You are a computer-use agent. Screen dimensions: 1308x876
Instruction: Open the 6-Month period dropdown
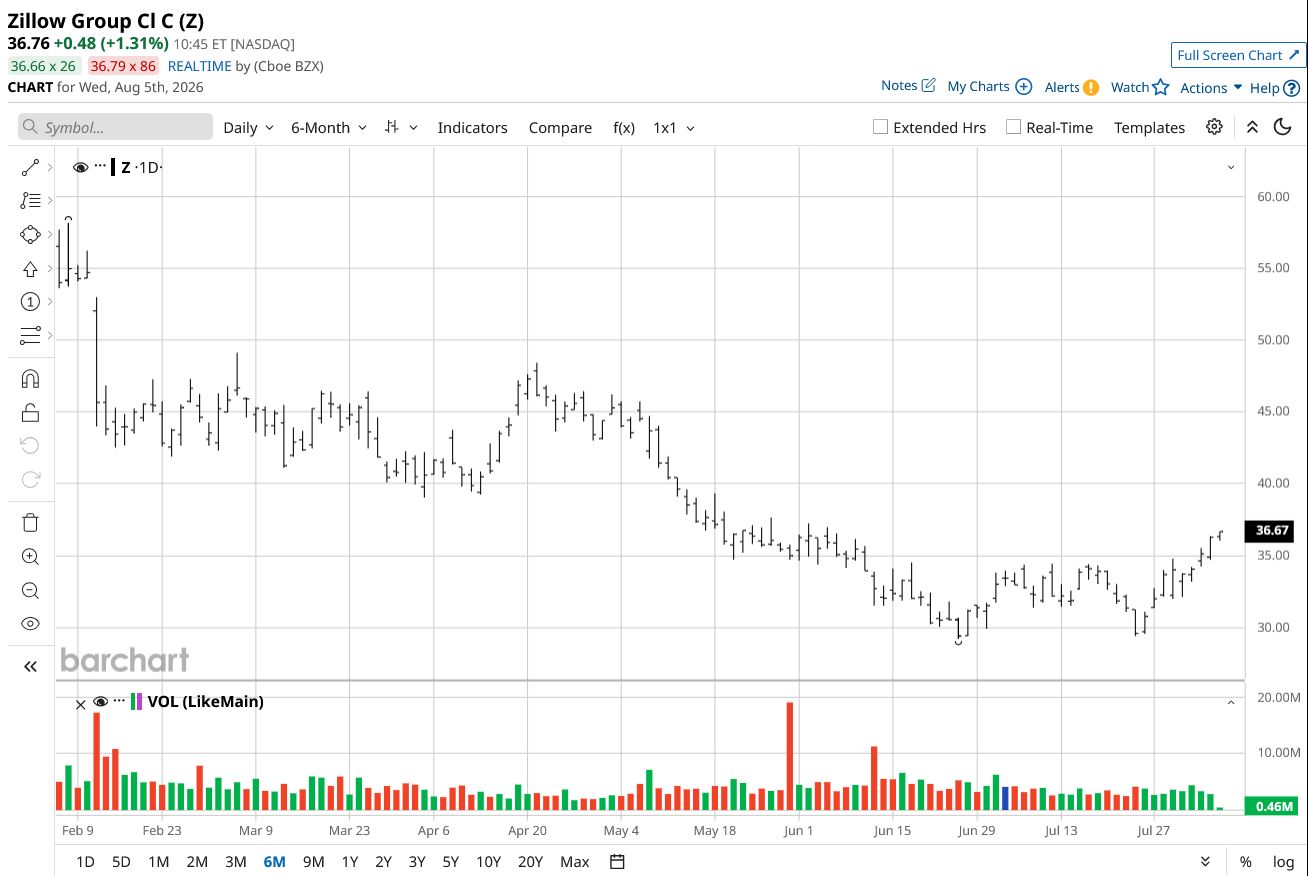329,127
